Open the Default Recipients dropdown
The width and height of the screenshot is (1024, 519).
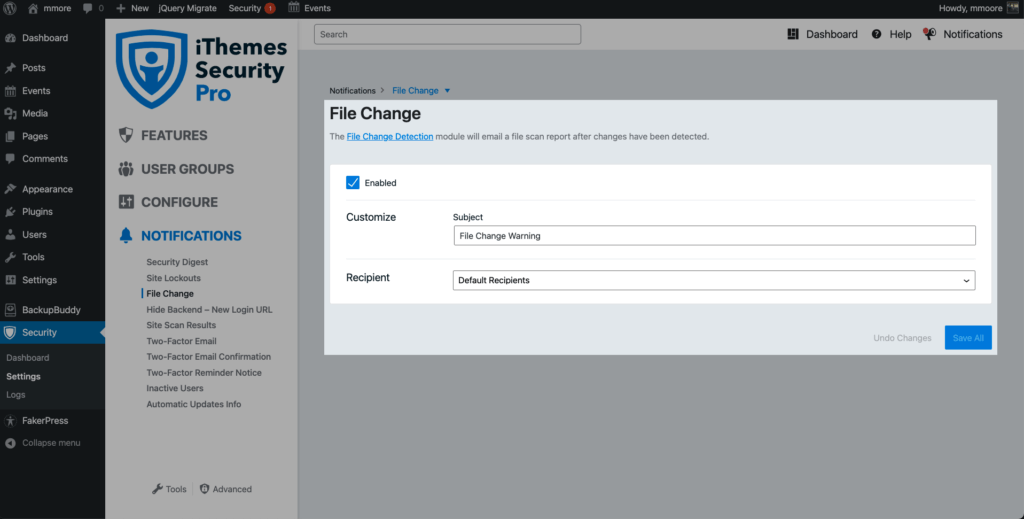point(714,280)
